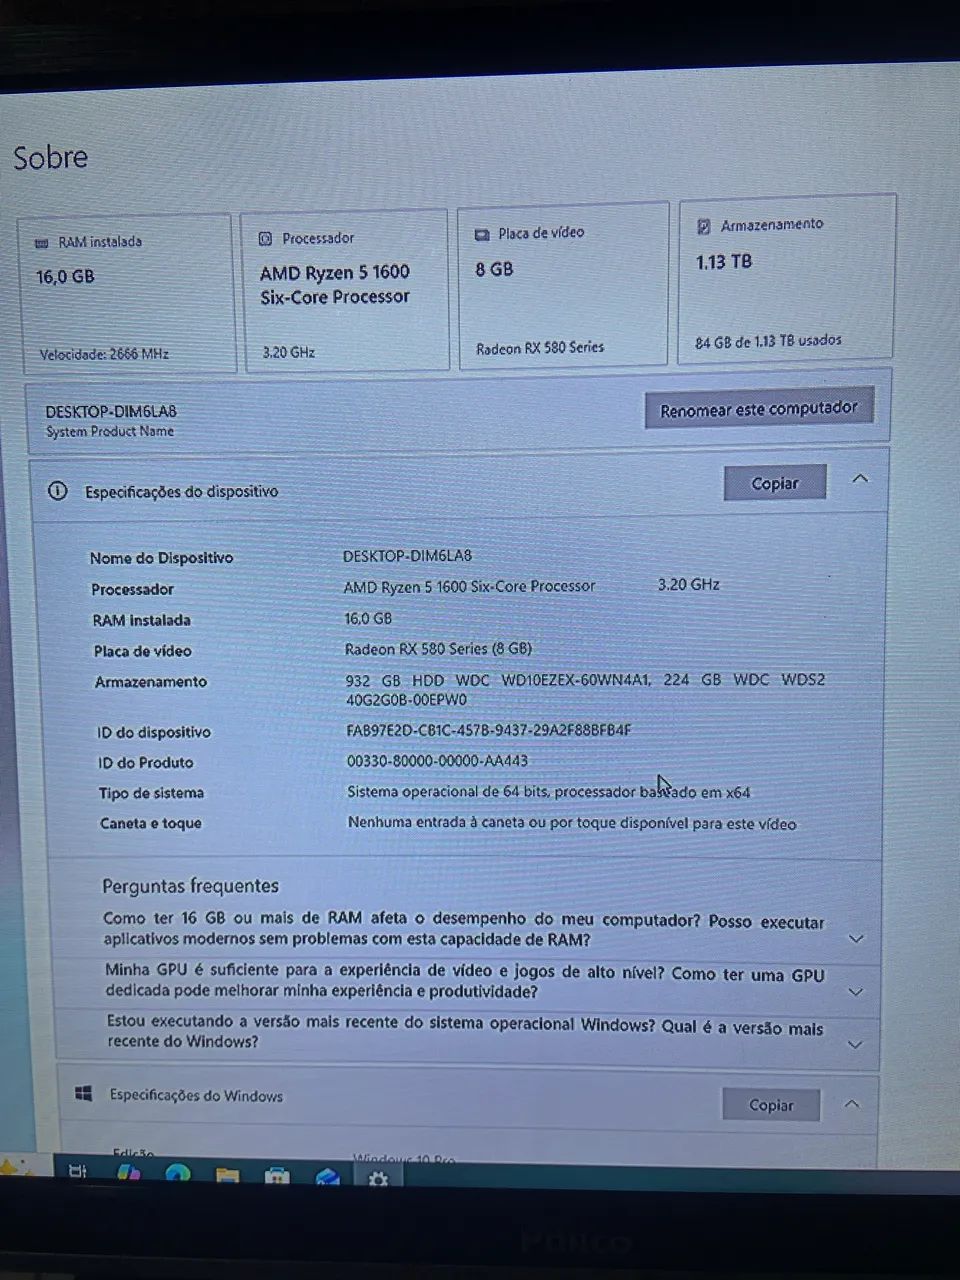Click 84 GB de 1.13 TB usados text
This screenshot has width=960, height=1280.
click(768, 341)
